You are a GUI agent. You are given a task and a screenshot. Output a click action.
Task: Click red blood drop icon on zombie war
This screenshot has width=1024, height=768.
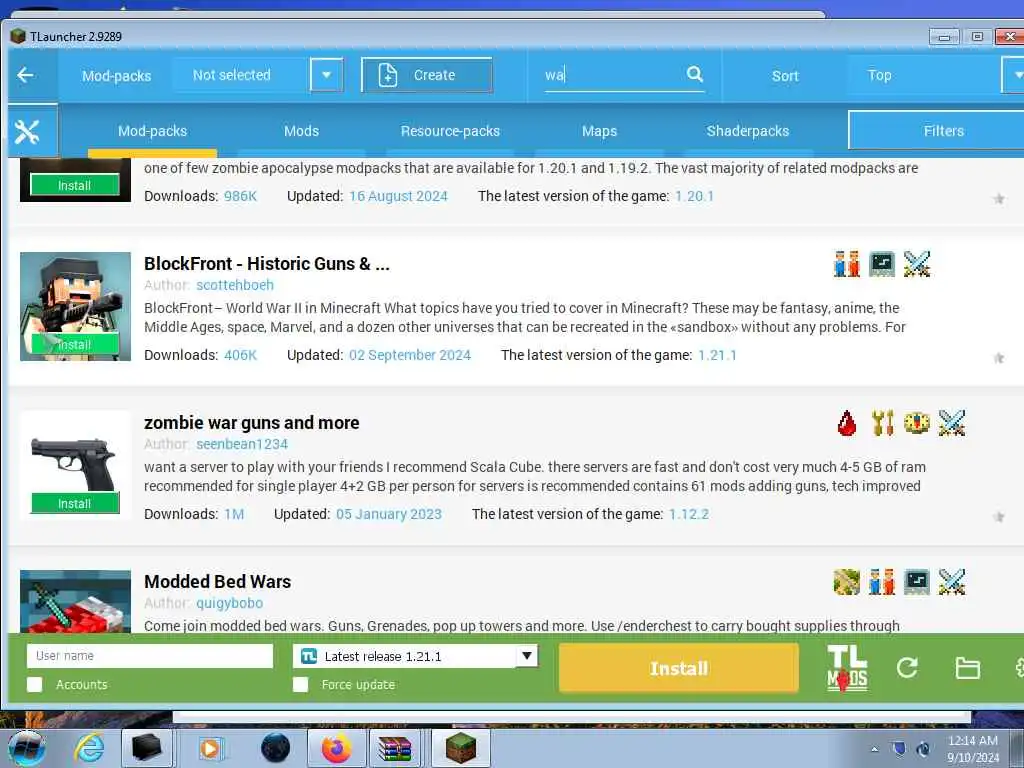[x=847, y=423]
